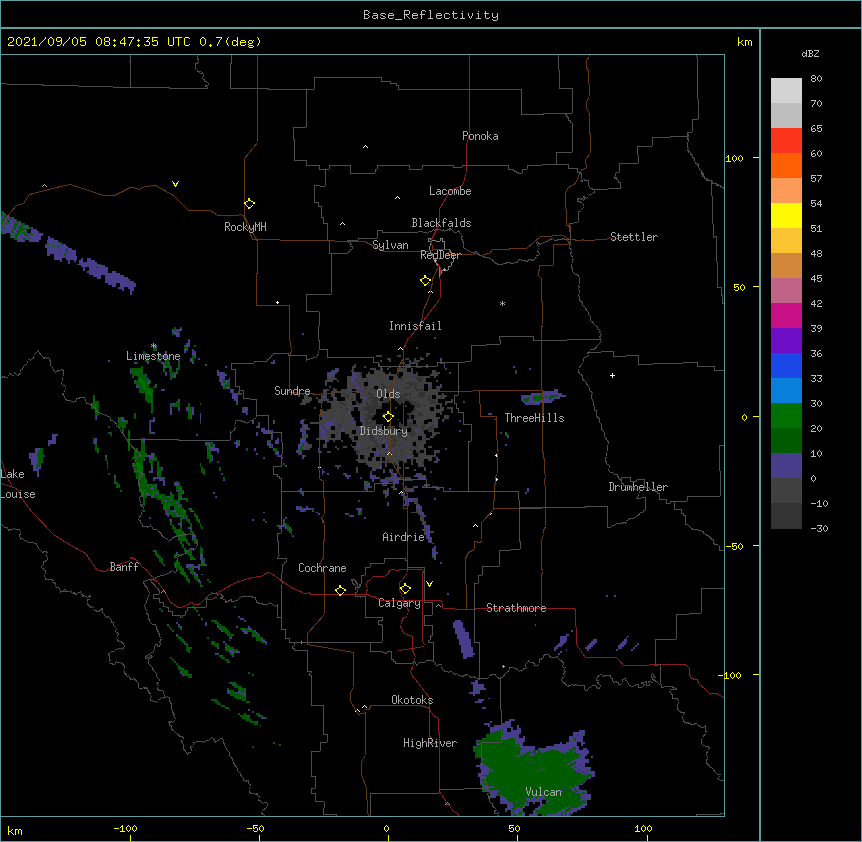This screenshot has width=862, height=842.
Task: Click the -100 label on bottom axis
Action: pyautogui.click(x=125, y=828)
